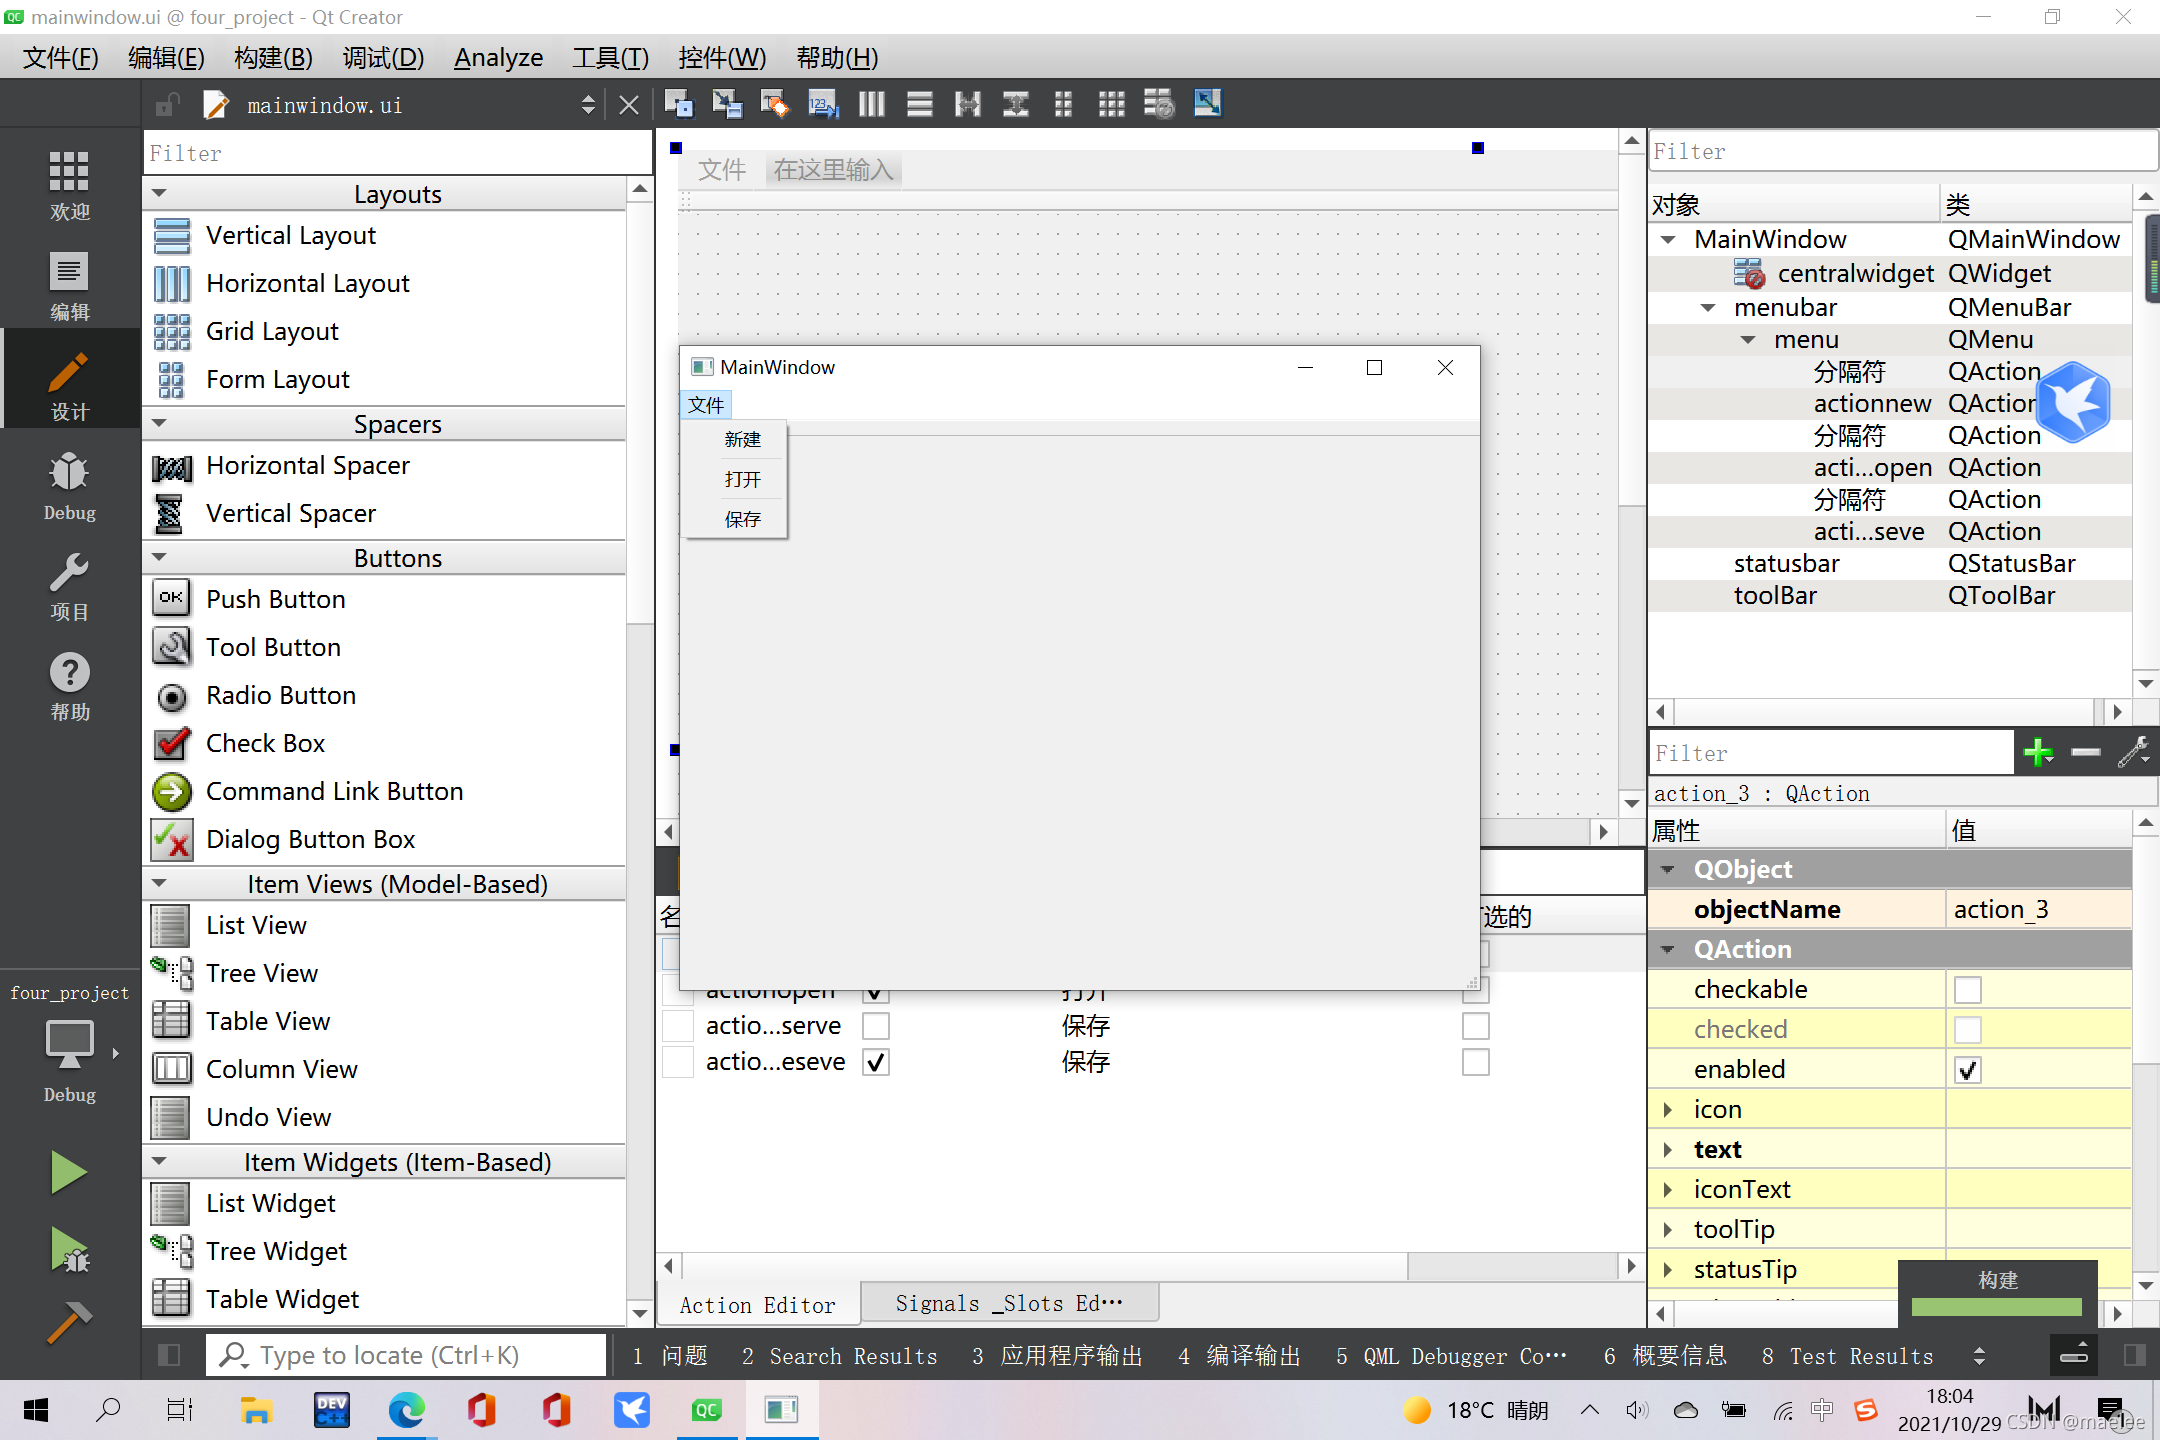Viewport: 2160px width, 1440px height.
Task: Open the Analyze menu
Action: [x=498, y=58]
